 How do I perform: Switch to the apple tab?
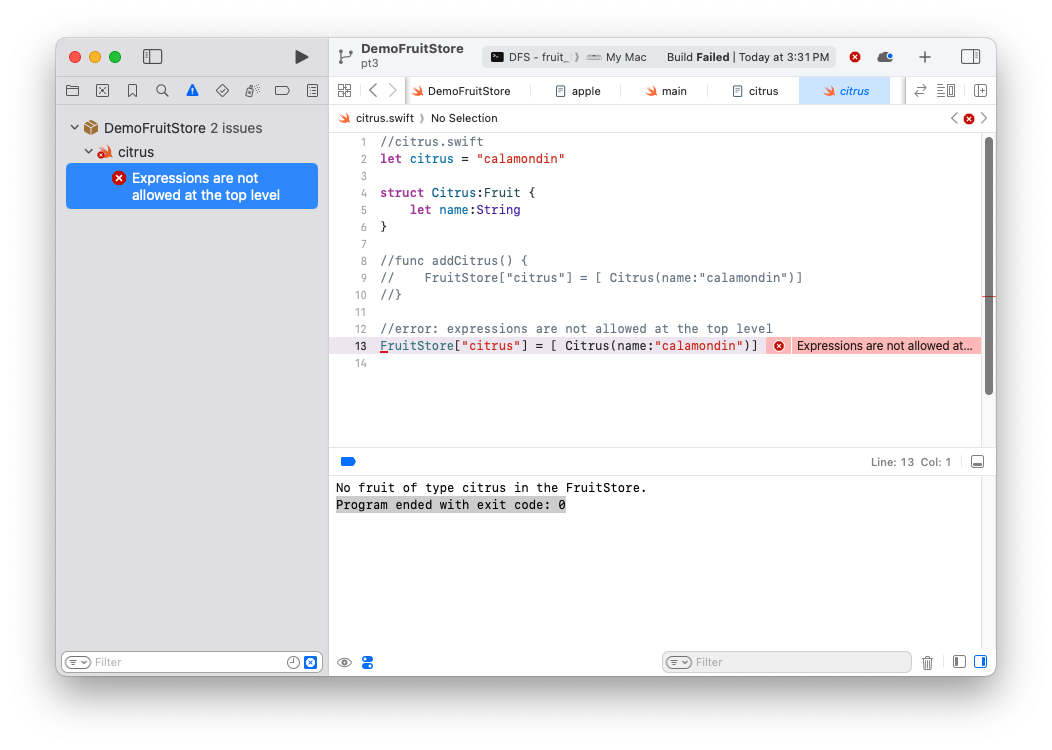pos(578,91)
